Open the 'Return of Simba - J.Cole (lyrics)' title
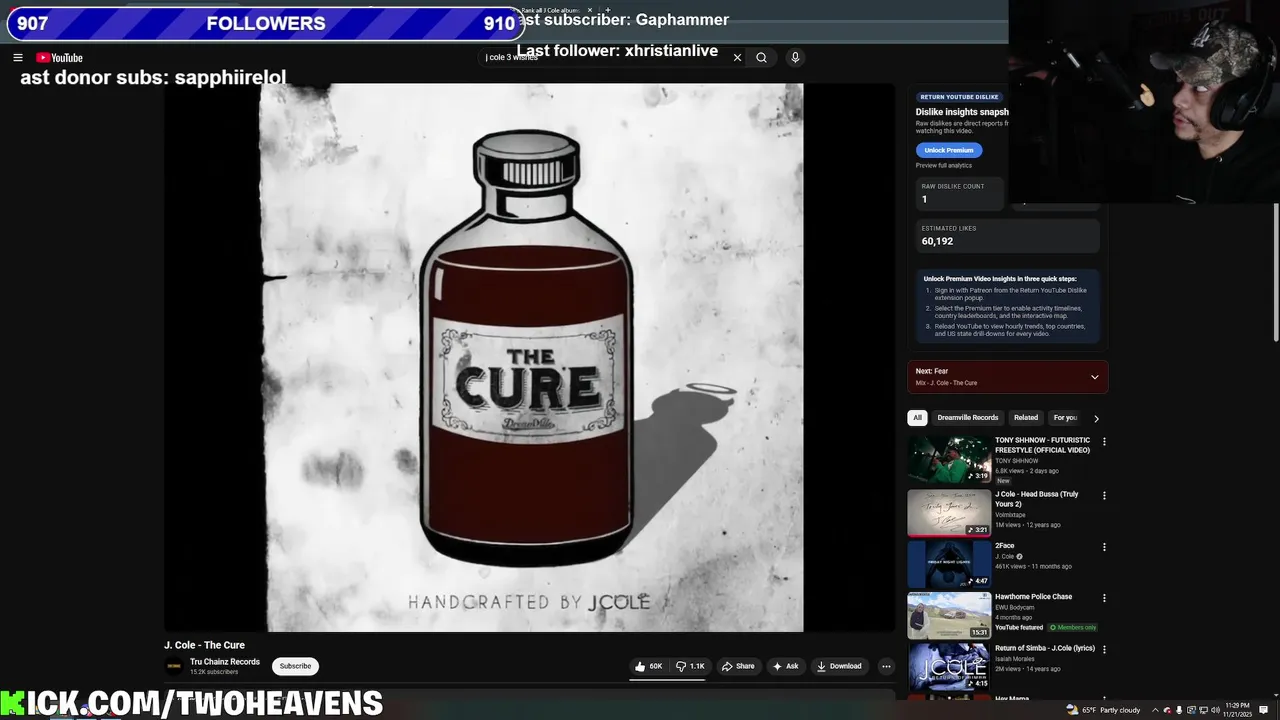1280x720 pixels. [x=1045, y=648]
